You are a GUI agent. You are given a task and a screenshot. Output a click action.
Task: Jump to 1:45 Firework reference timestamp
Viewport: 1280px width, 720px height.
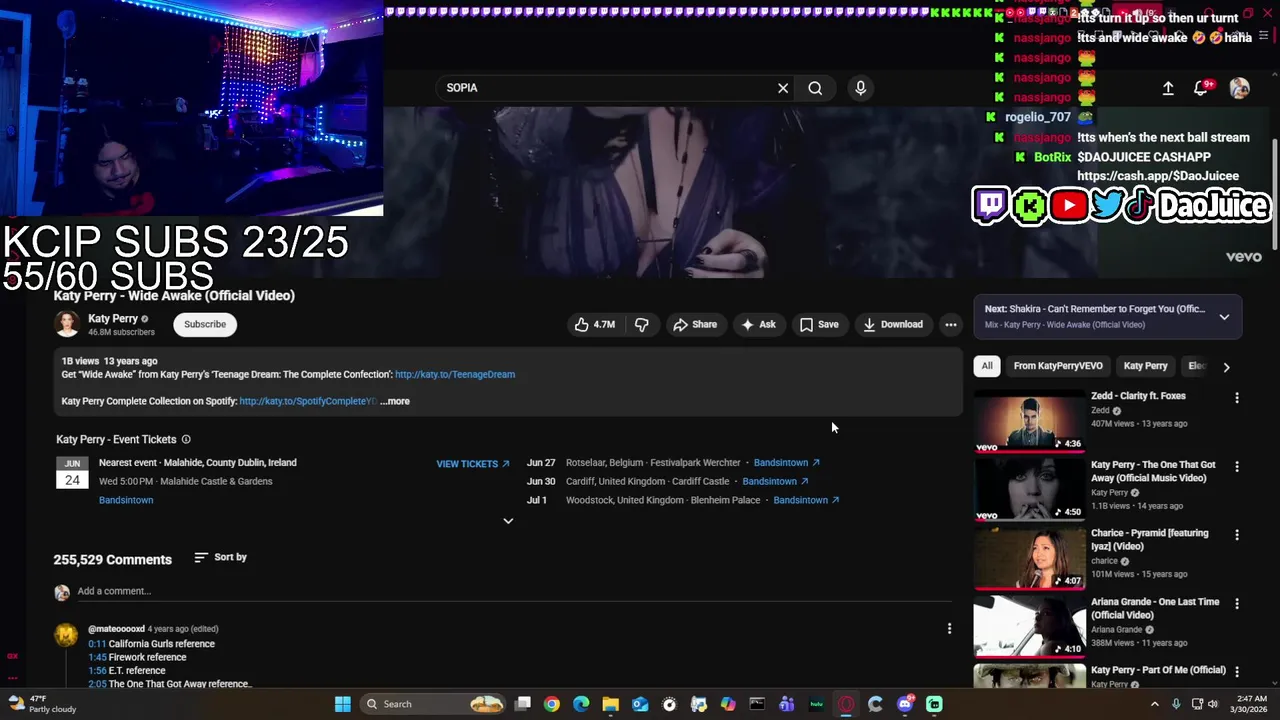(x=97, y=657)
